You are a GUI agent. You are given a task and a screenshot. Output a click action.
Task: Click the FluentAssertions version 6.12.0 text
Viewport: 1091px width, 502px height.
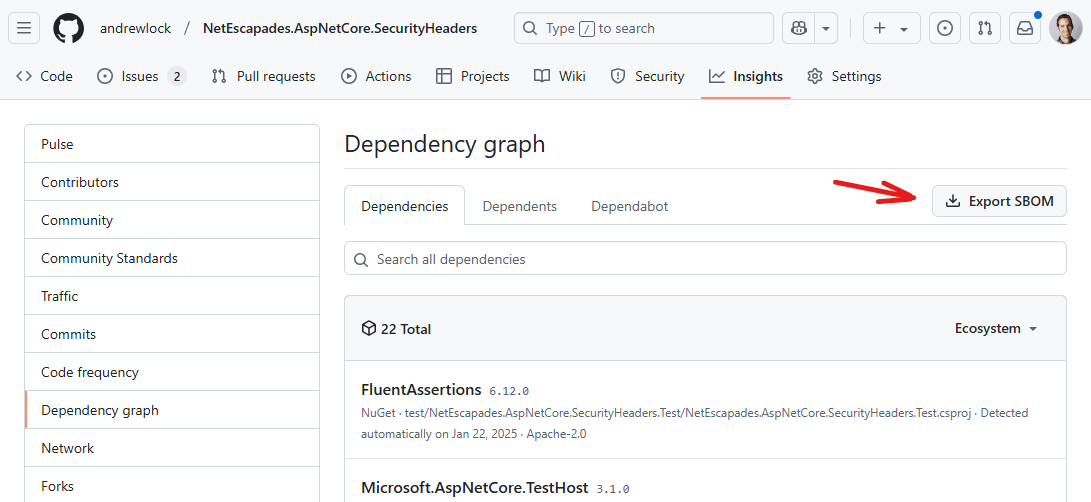509,391
